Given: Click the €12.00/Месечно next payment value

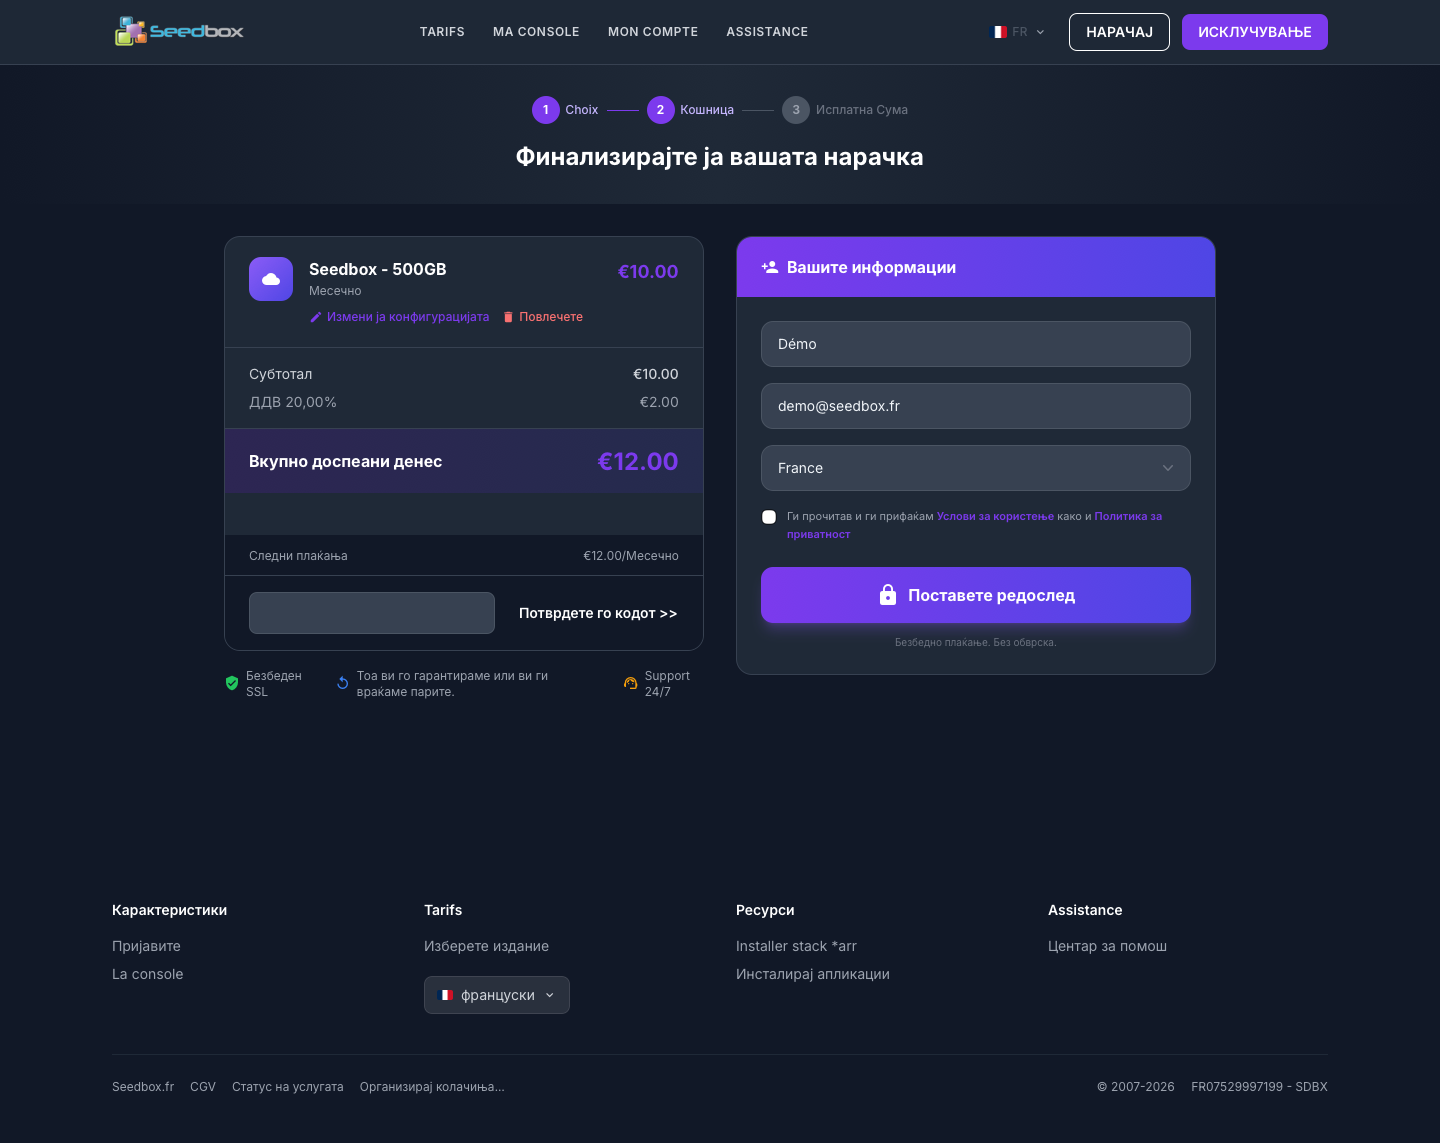Looking at the screenshot, I should (x=631, y=556).
